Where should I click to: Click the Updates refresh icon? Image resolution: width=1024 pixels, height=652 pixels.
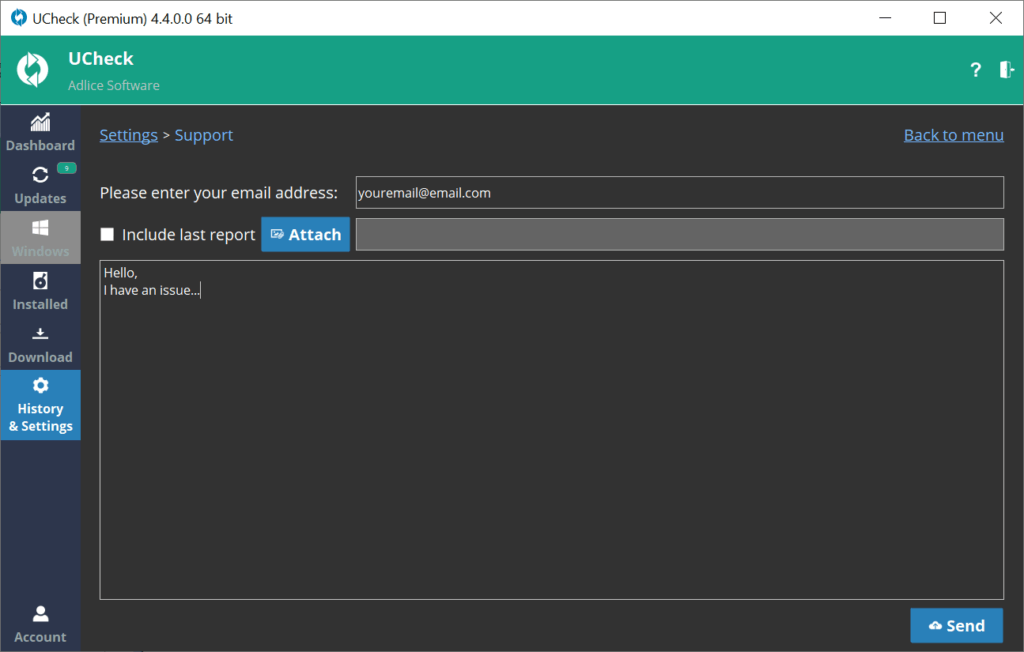coord(40,175)
